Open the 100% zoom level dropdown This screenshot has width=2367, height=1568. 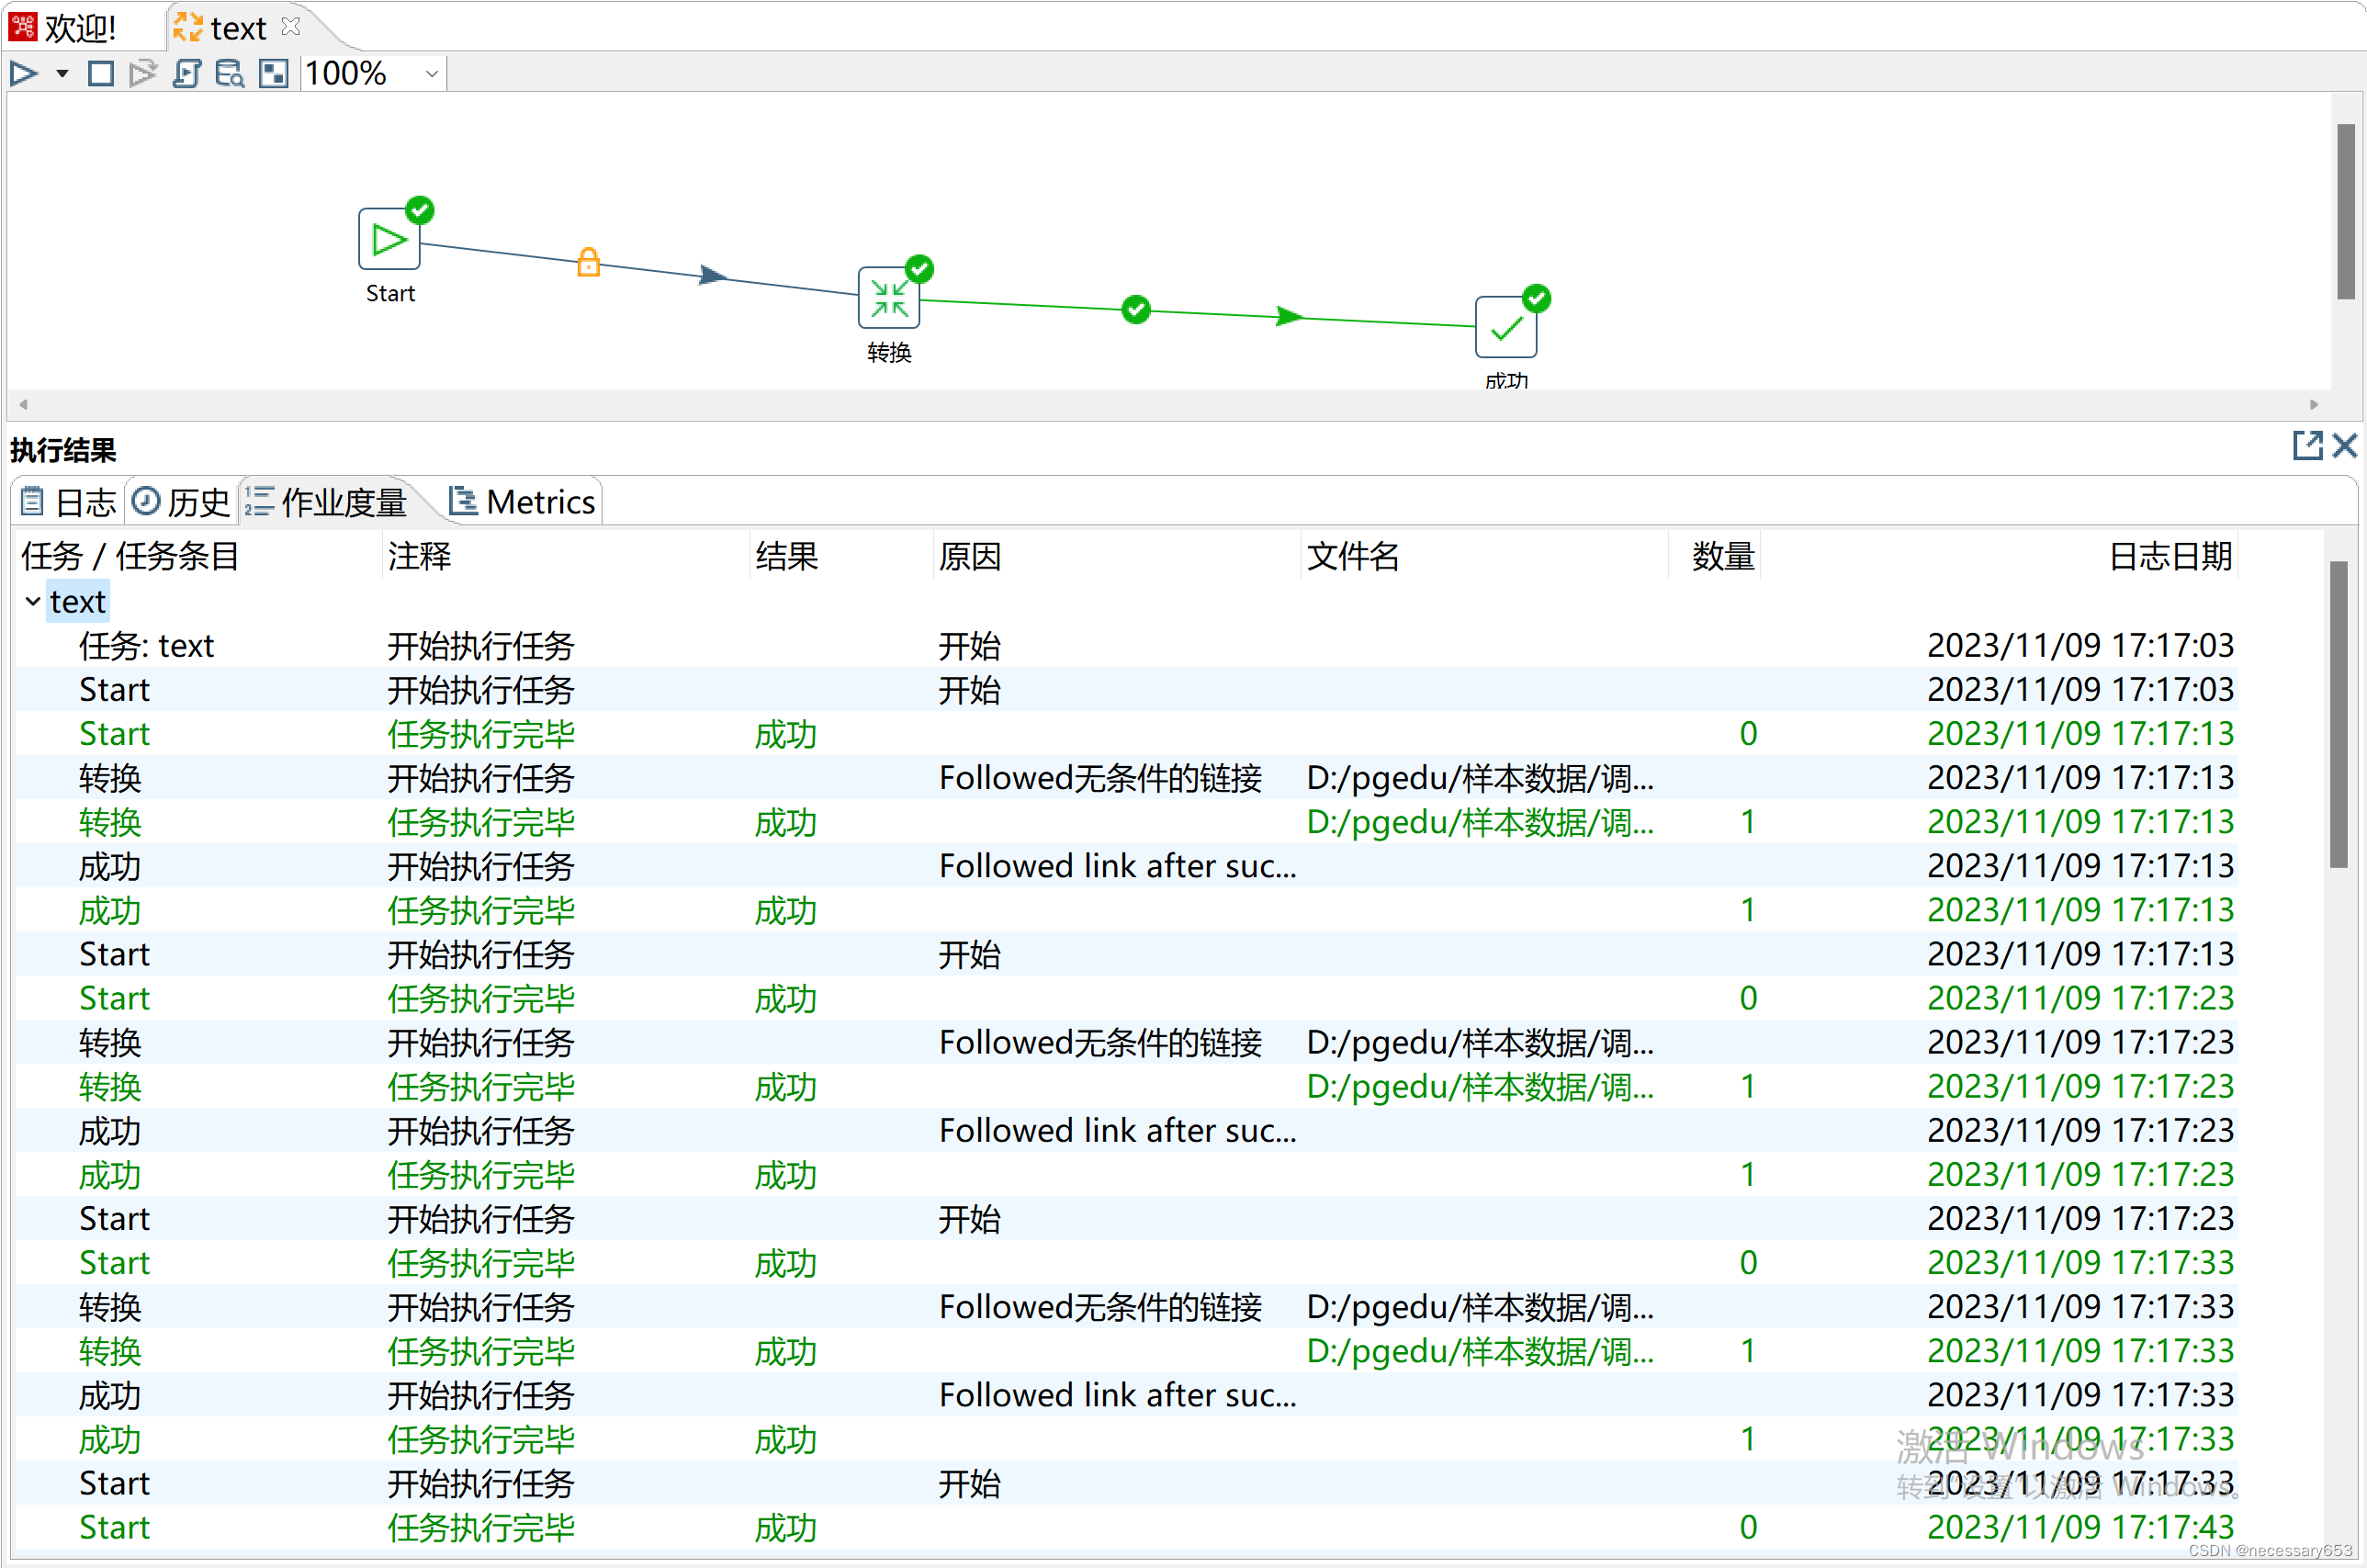coord(431,73)
